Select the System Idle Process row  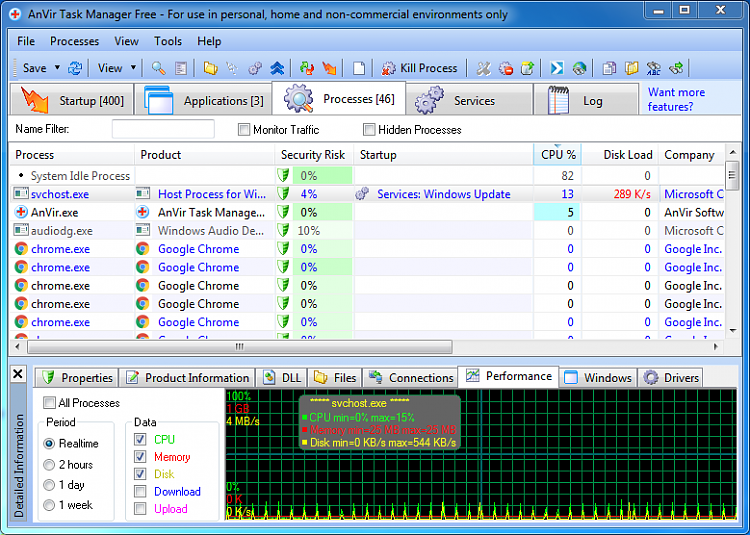[x=366, y=175]
